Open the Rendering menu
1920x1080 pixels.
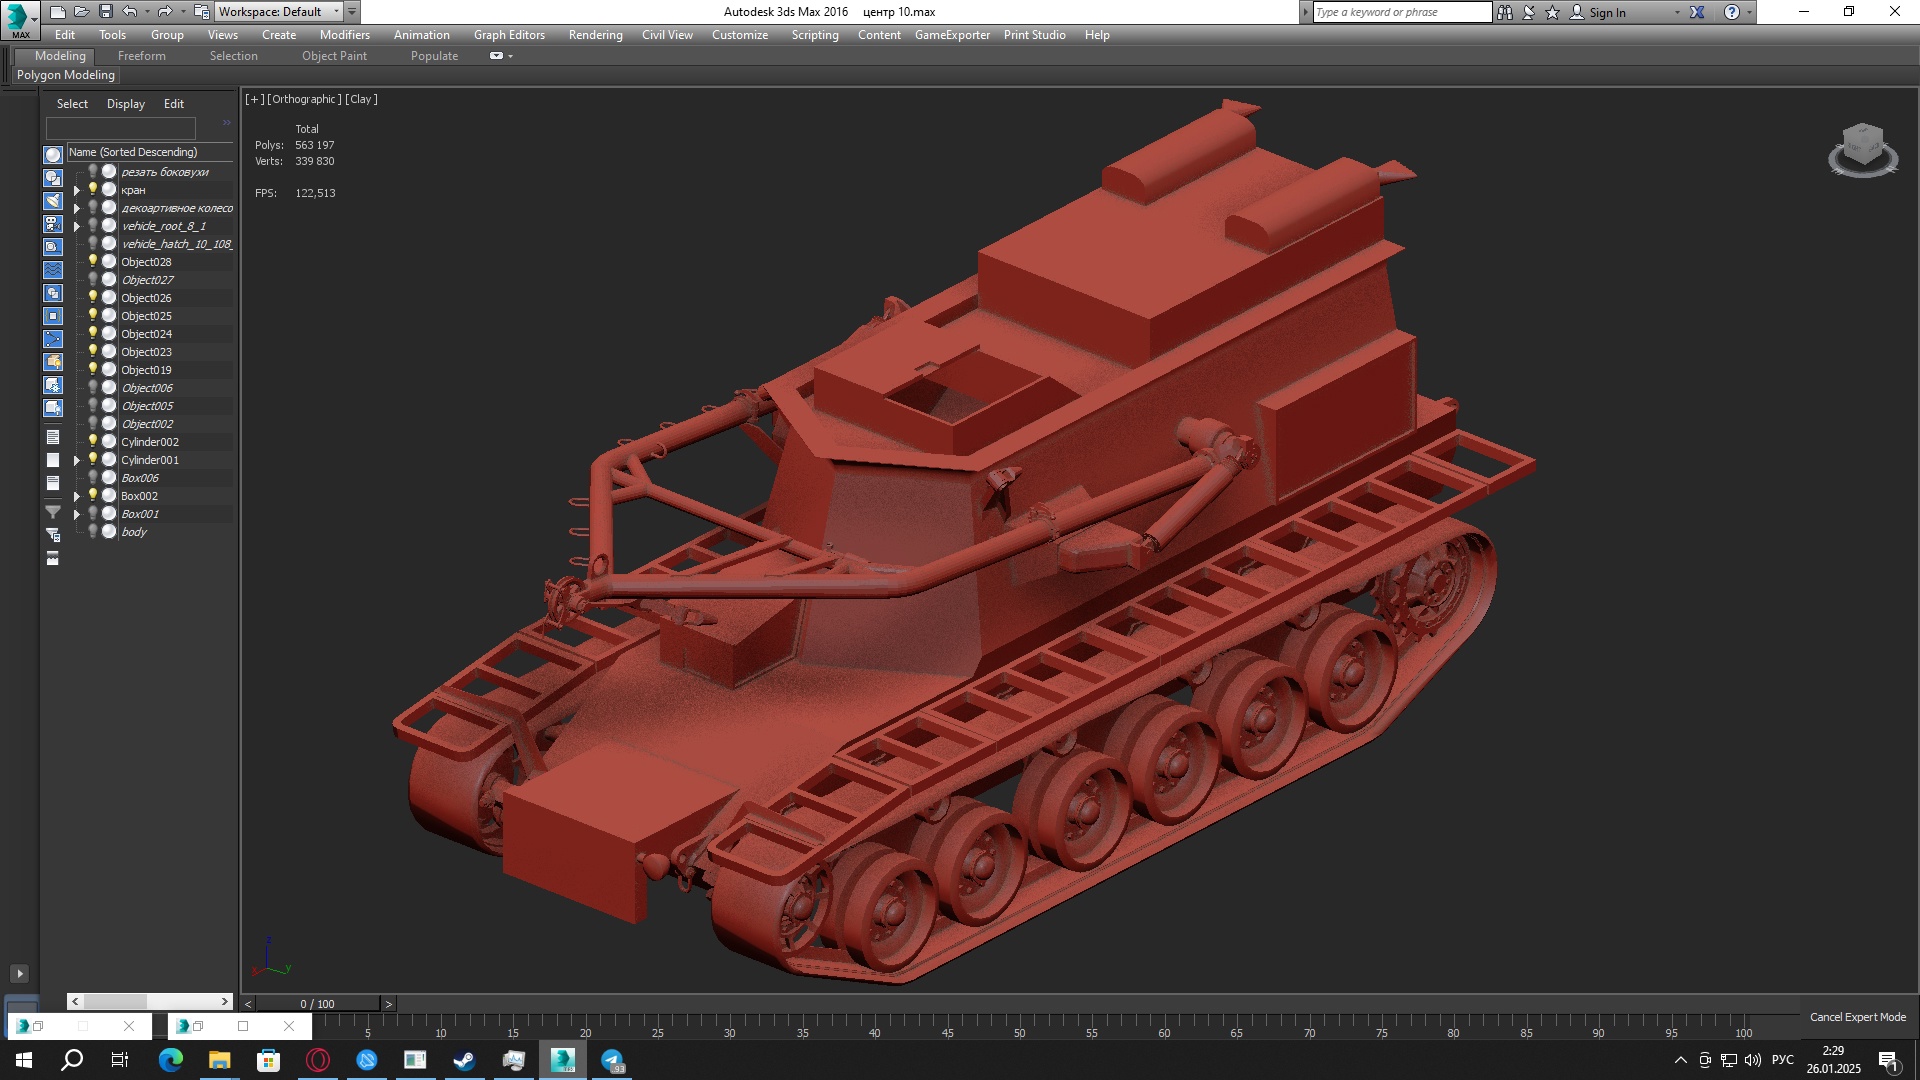pos(595,35)
